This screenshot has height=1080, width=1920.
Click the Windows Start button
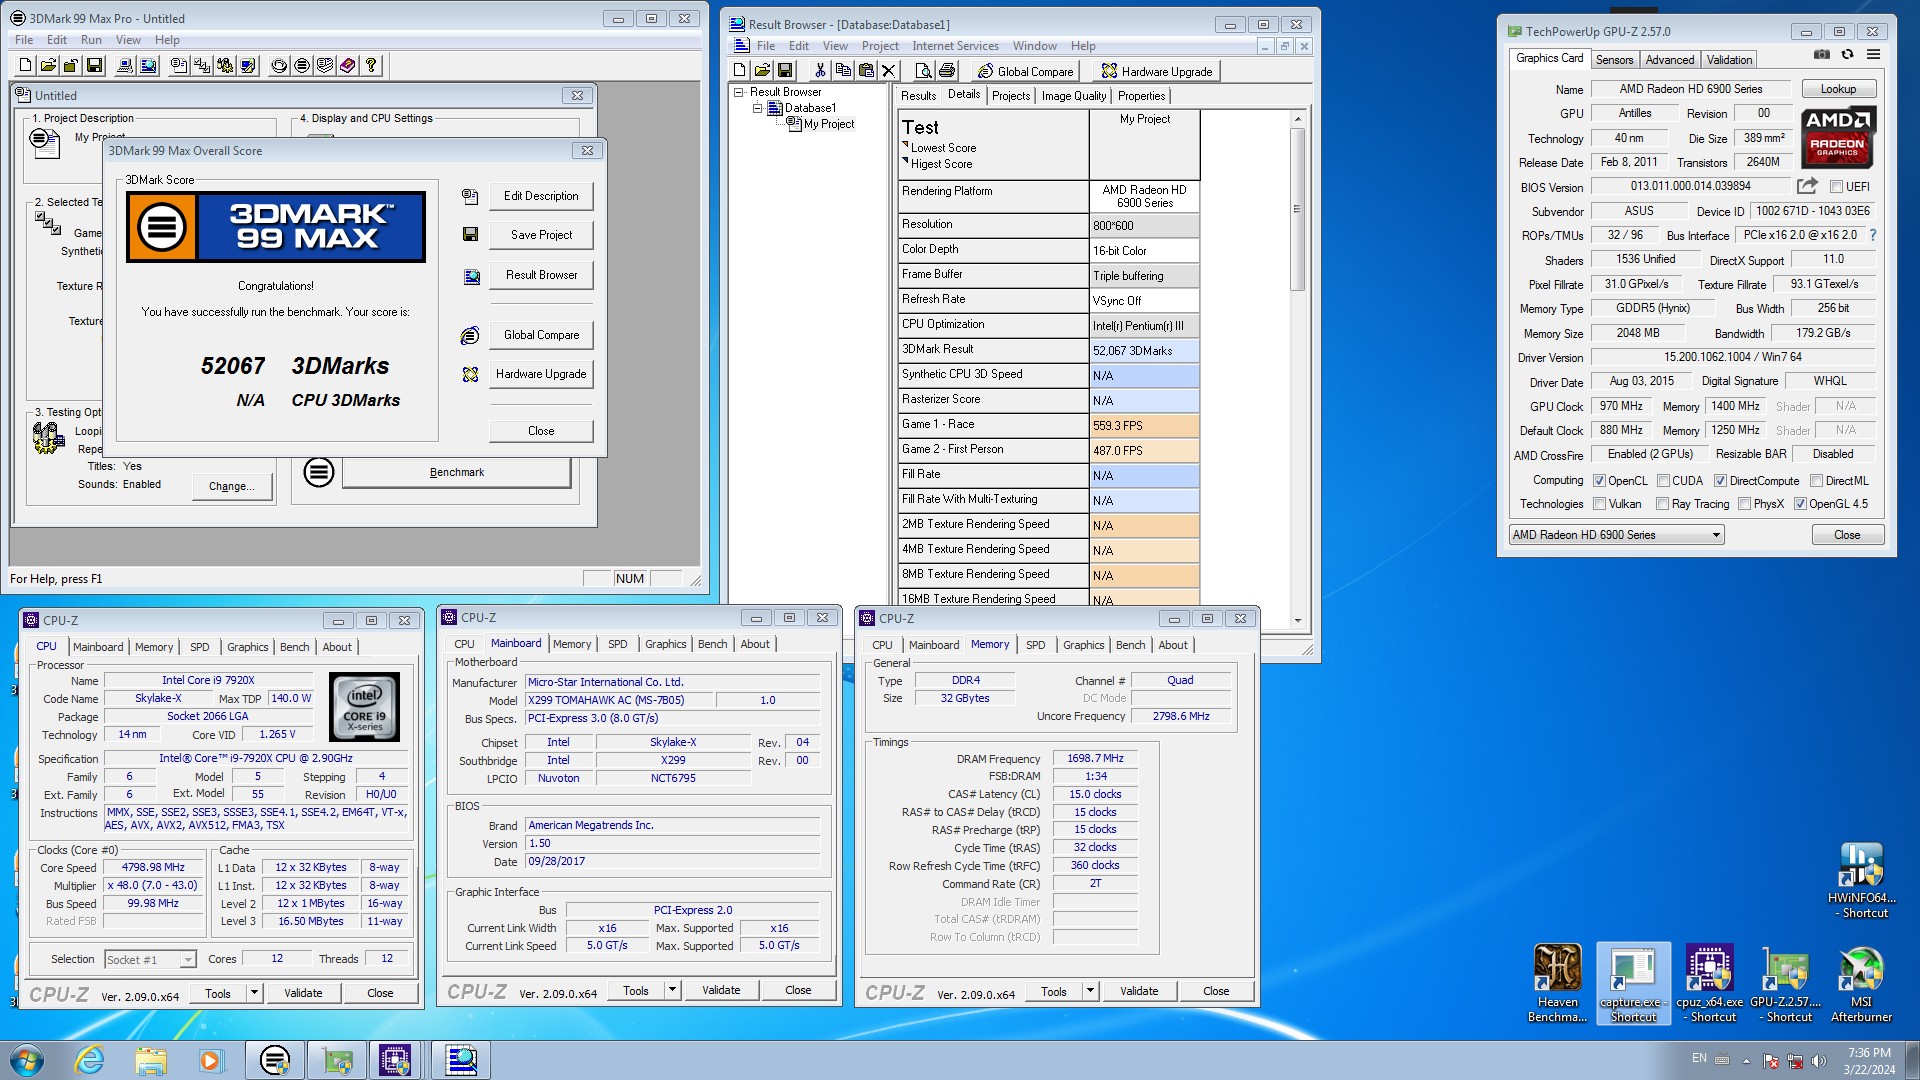coord(27,1060)
